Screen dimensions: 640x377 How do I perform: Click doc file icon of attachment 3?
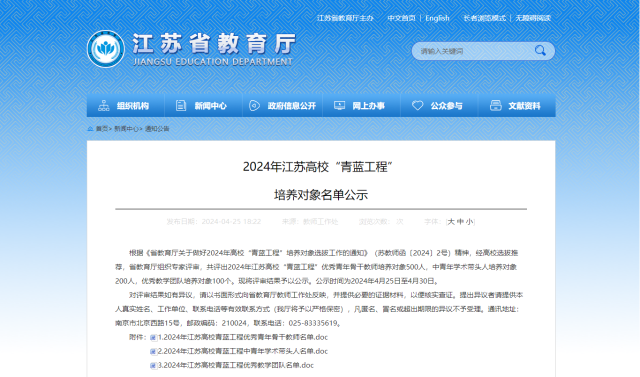click(x=153, y=366)
